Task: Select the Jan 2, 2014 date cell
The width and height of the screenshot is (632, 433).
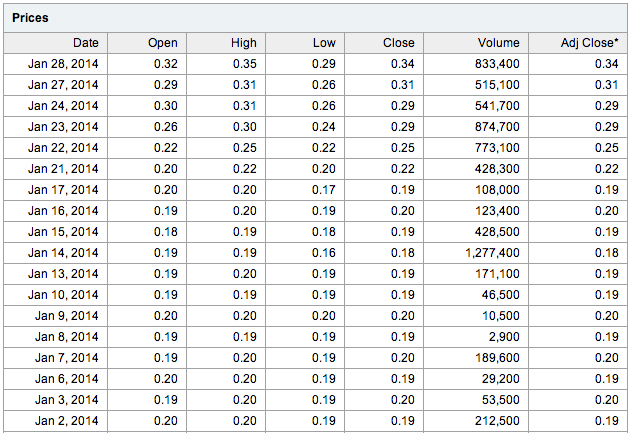Action: click(x=56, y=421)
